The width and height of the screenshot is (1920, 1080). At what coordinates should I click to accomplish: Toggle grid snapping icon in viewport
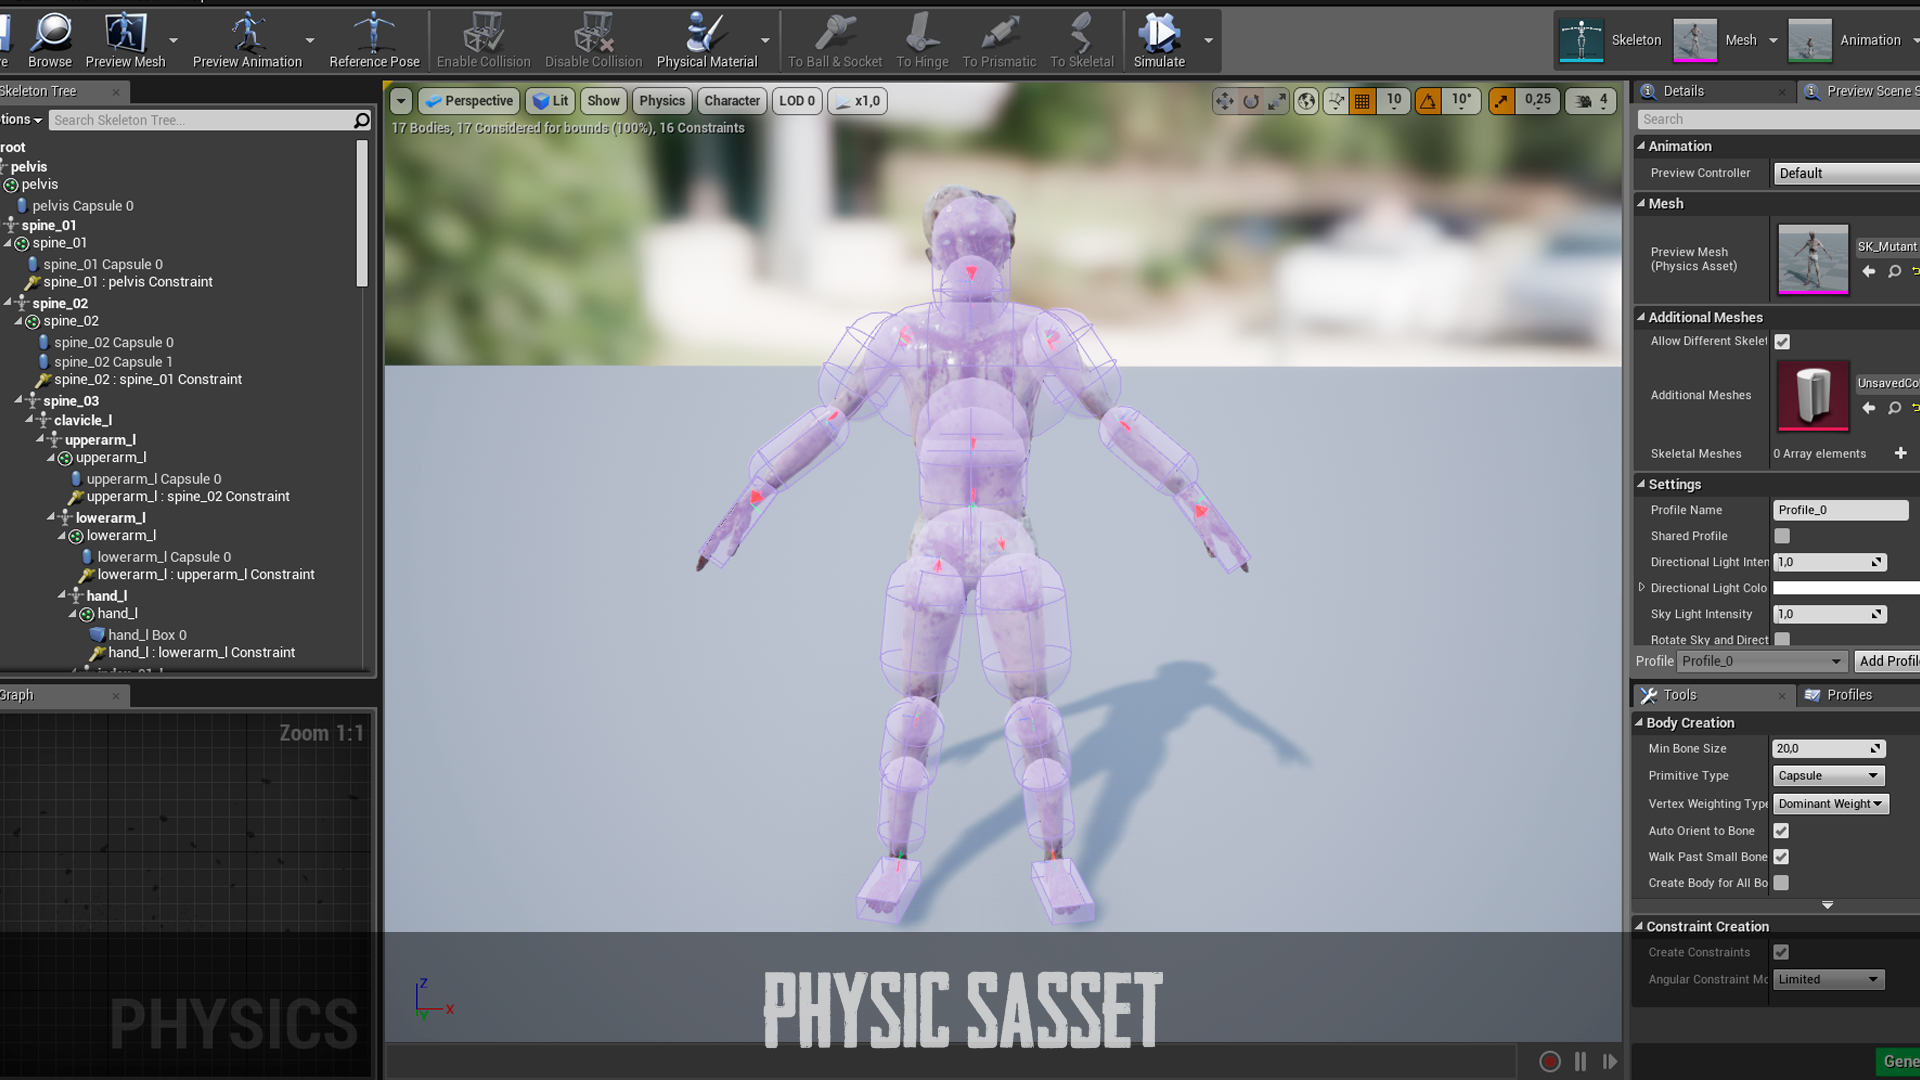tap(1362, 101)
